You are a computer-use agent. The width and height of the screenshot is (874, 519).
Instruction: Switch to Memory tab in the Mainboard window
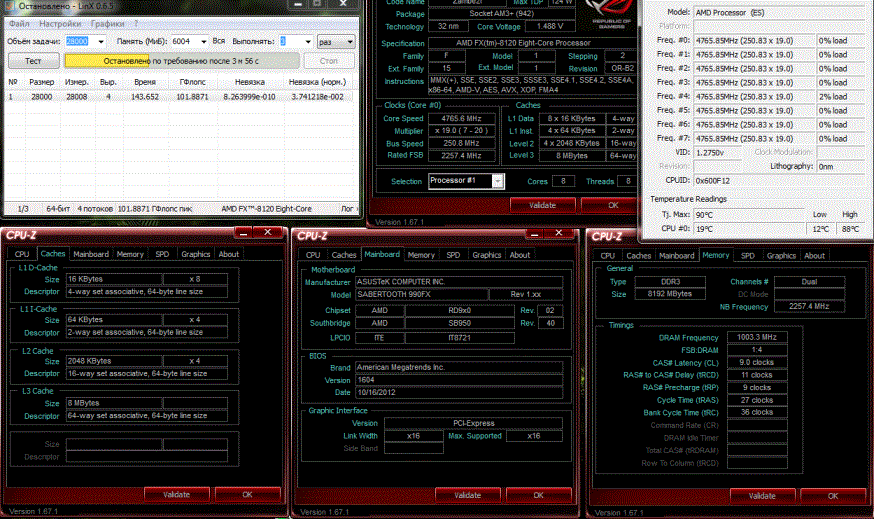pos(421,255)
